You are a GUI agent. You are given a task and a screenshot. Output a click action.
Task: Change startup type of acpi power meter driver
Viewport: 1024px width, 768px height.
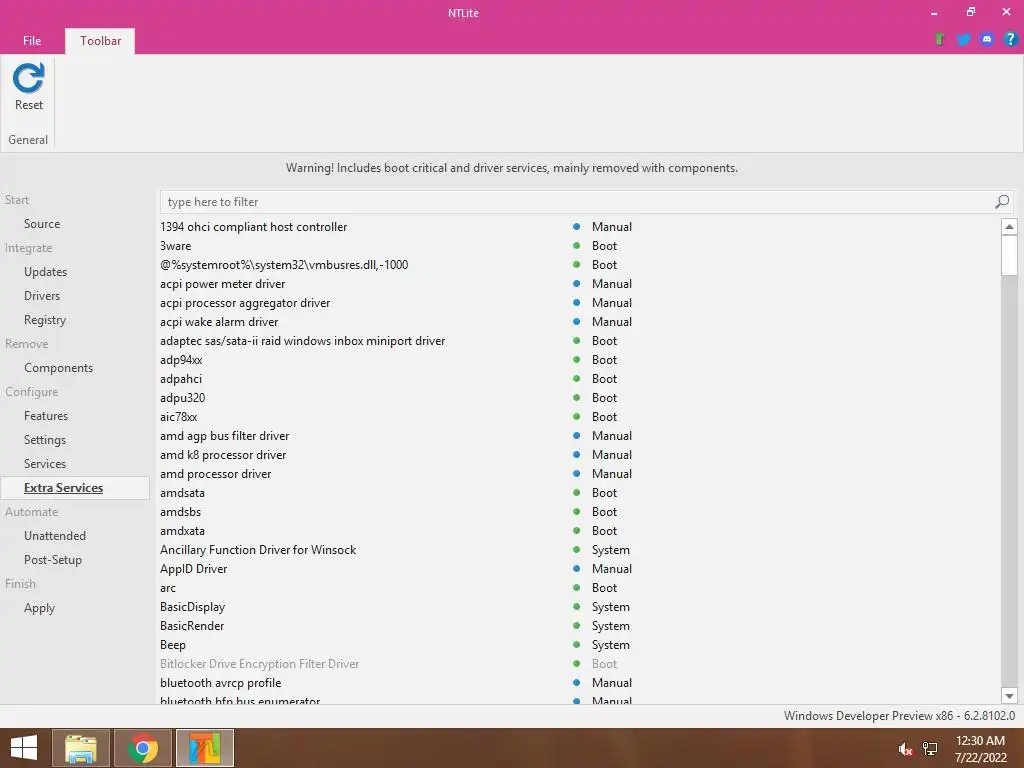pos(612,283)
